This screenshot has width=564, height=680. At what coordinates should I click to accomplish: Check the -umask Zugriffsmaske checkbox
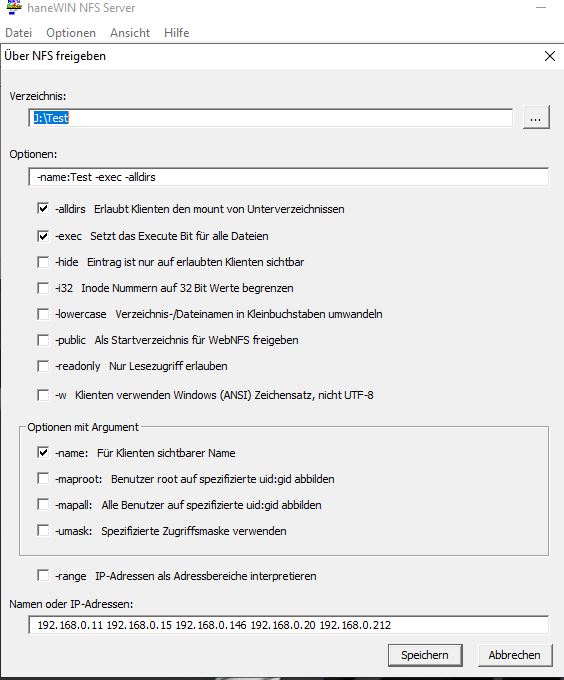click(43, 530)
